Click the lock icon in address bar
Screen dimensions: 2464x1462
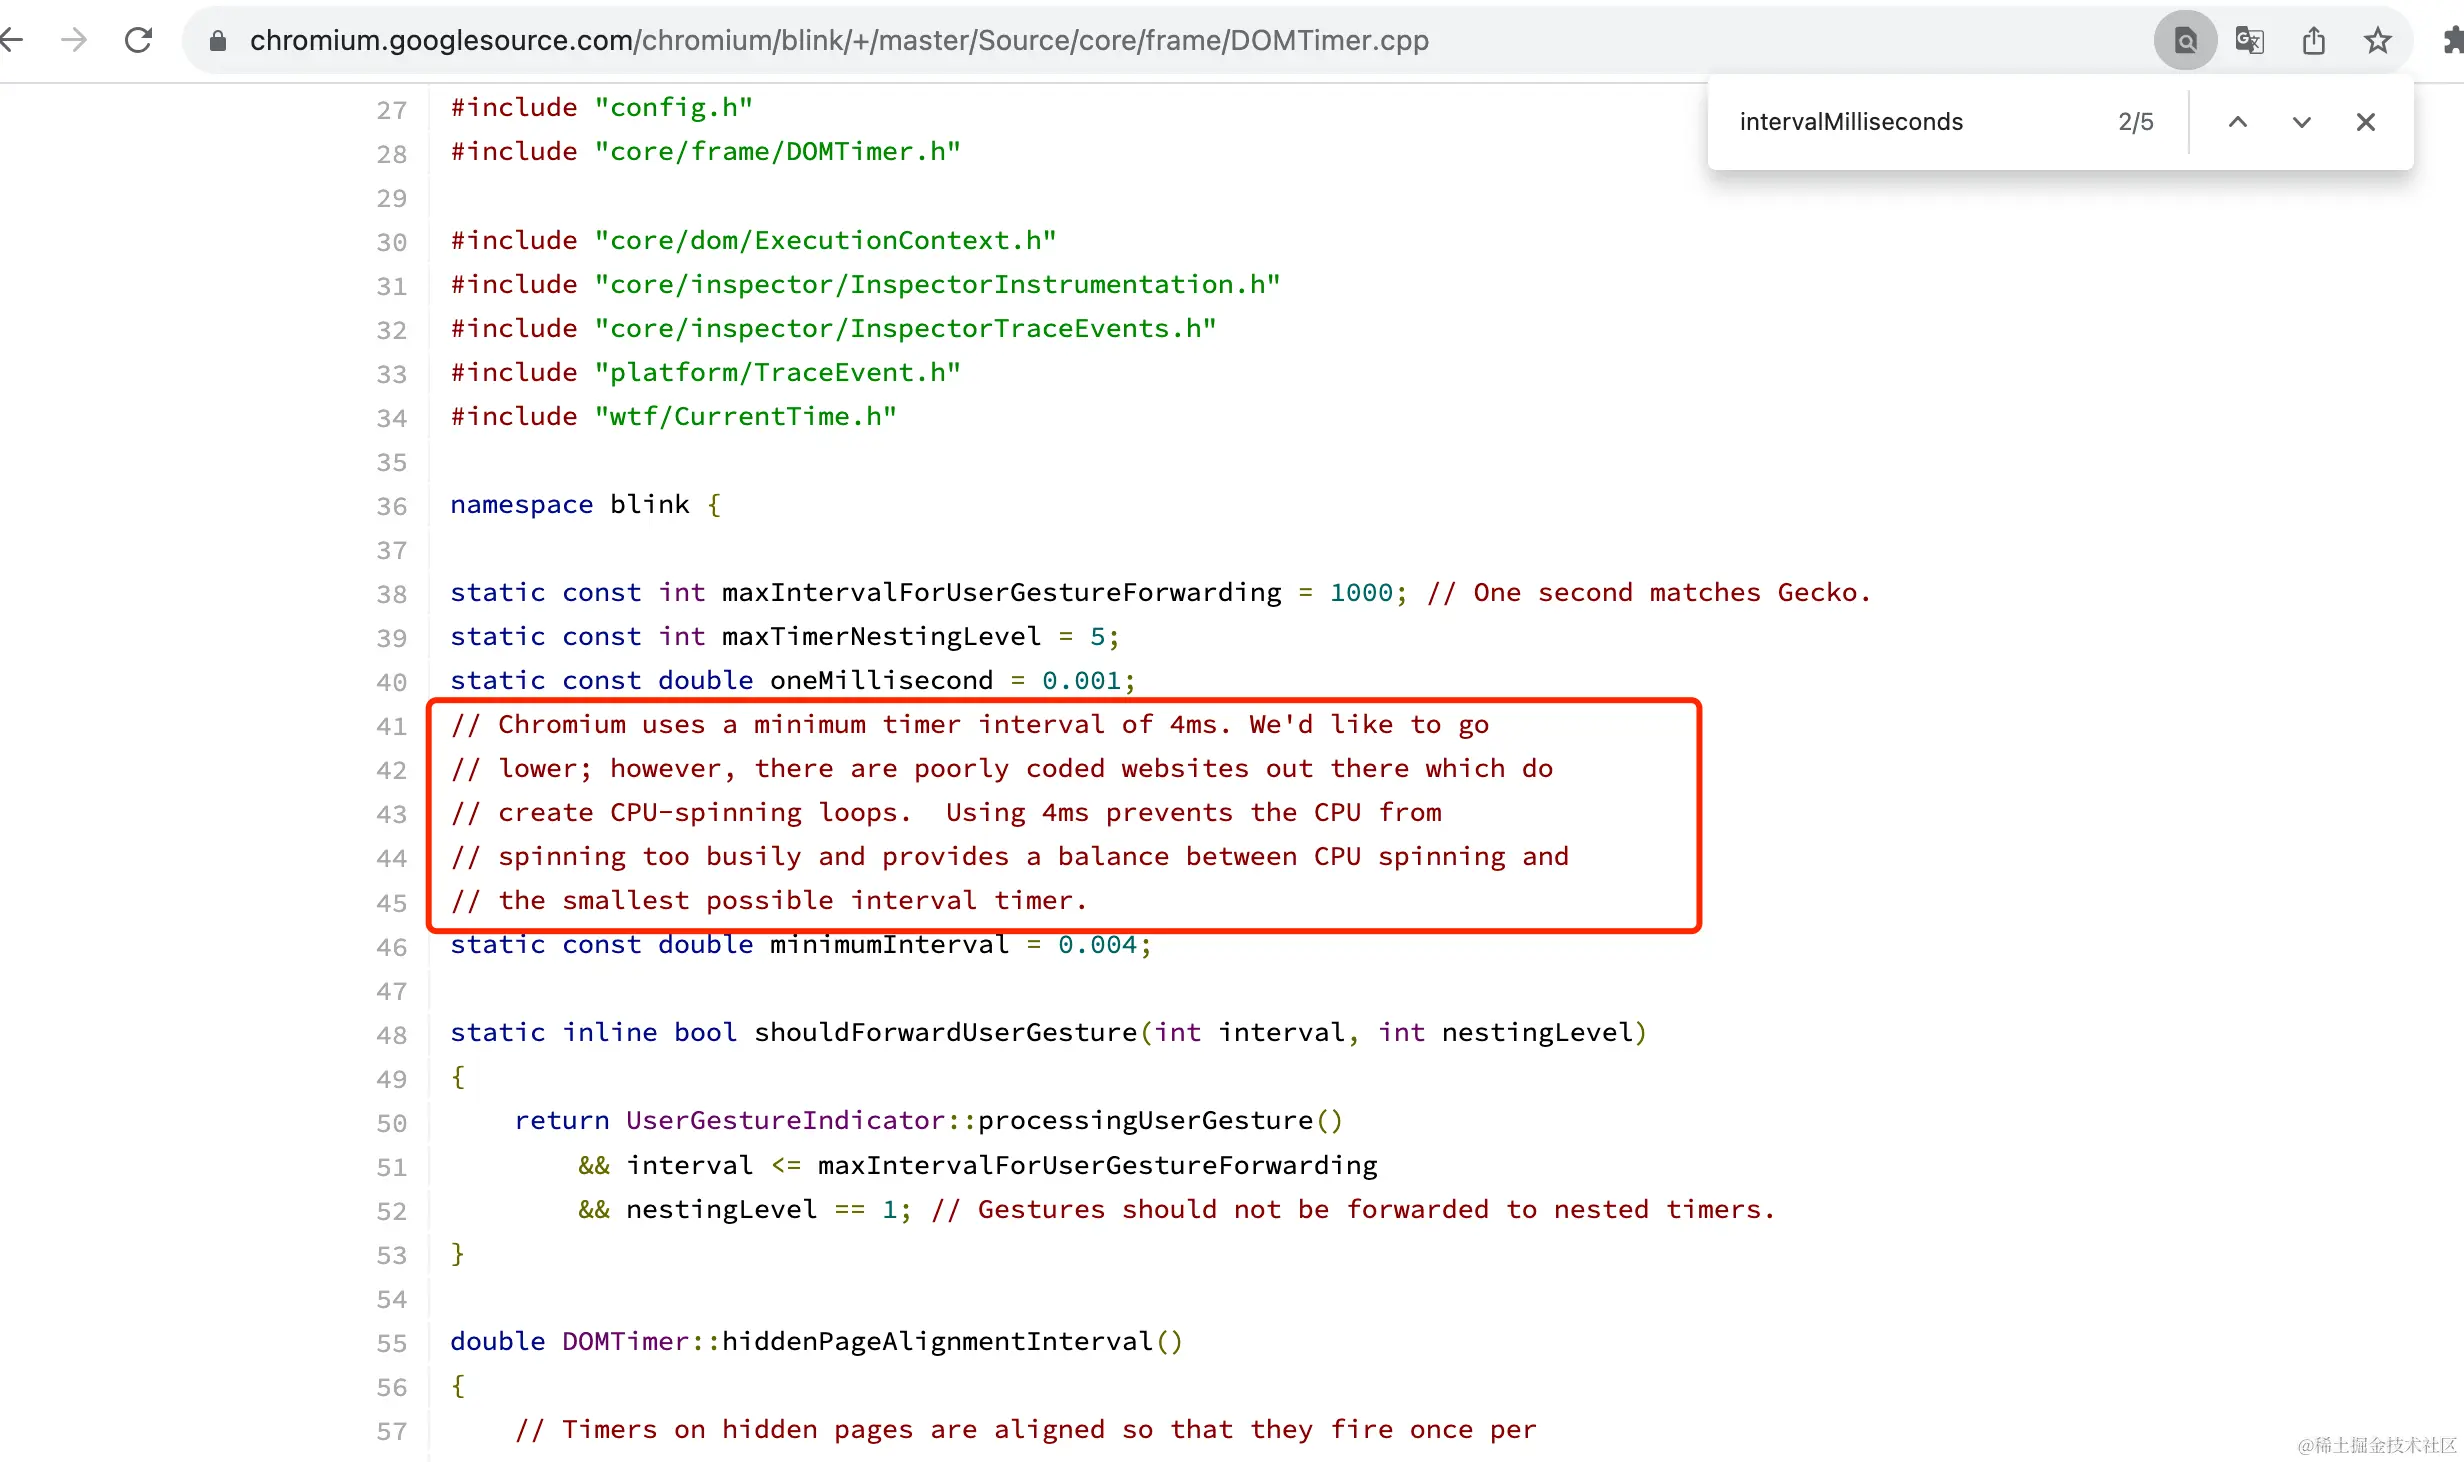(217, 41)
